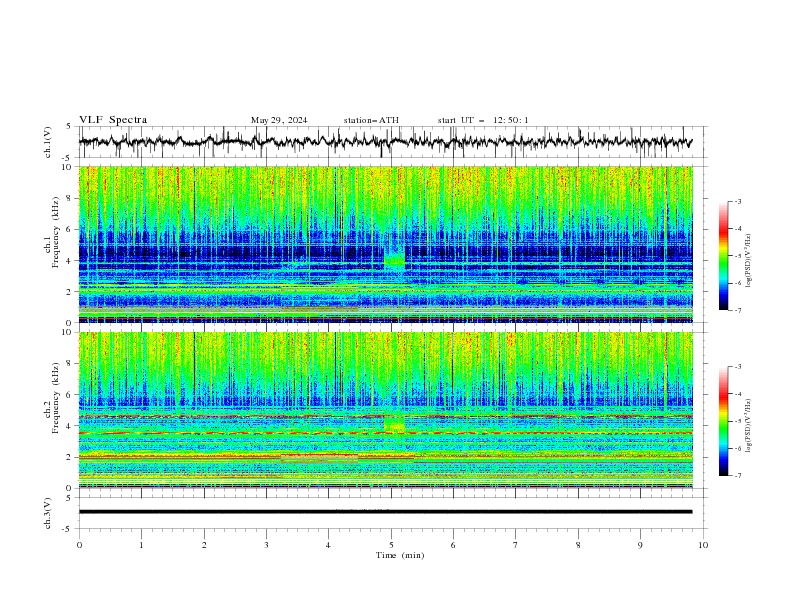Click the "5" tick on ch.1(V) axis
The height and width of the screenshot is (612, 792).
[69, 127]
